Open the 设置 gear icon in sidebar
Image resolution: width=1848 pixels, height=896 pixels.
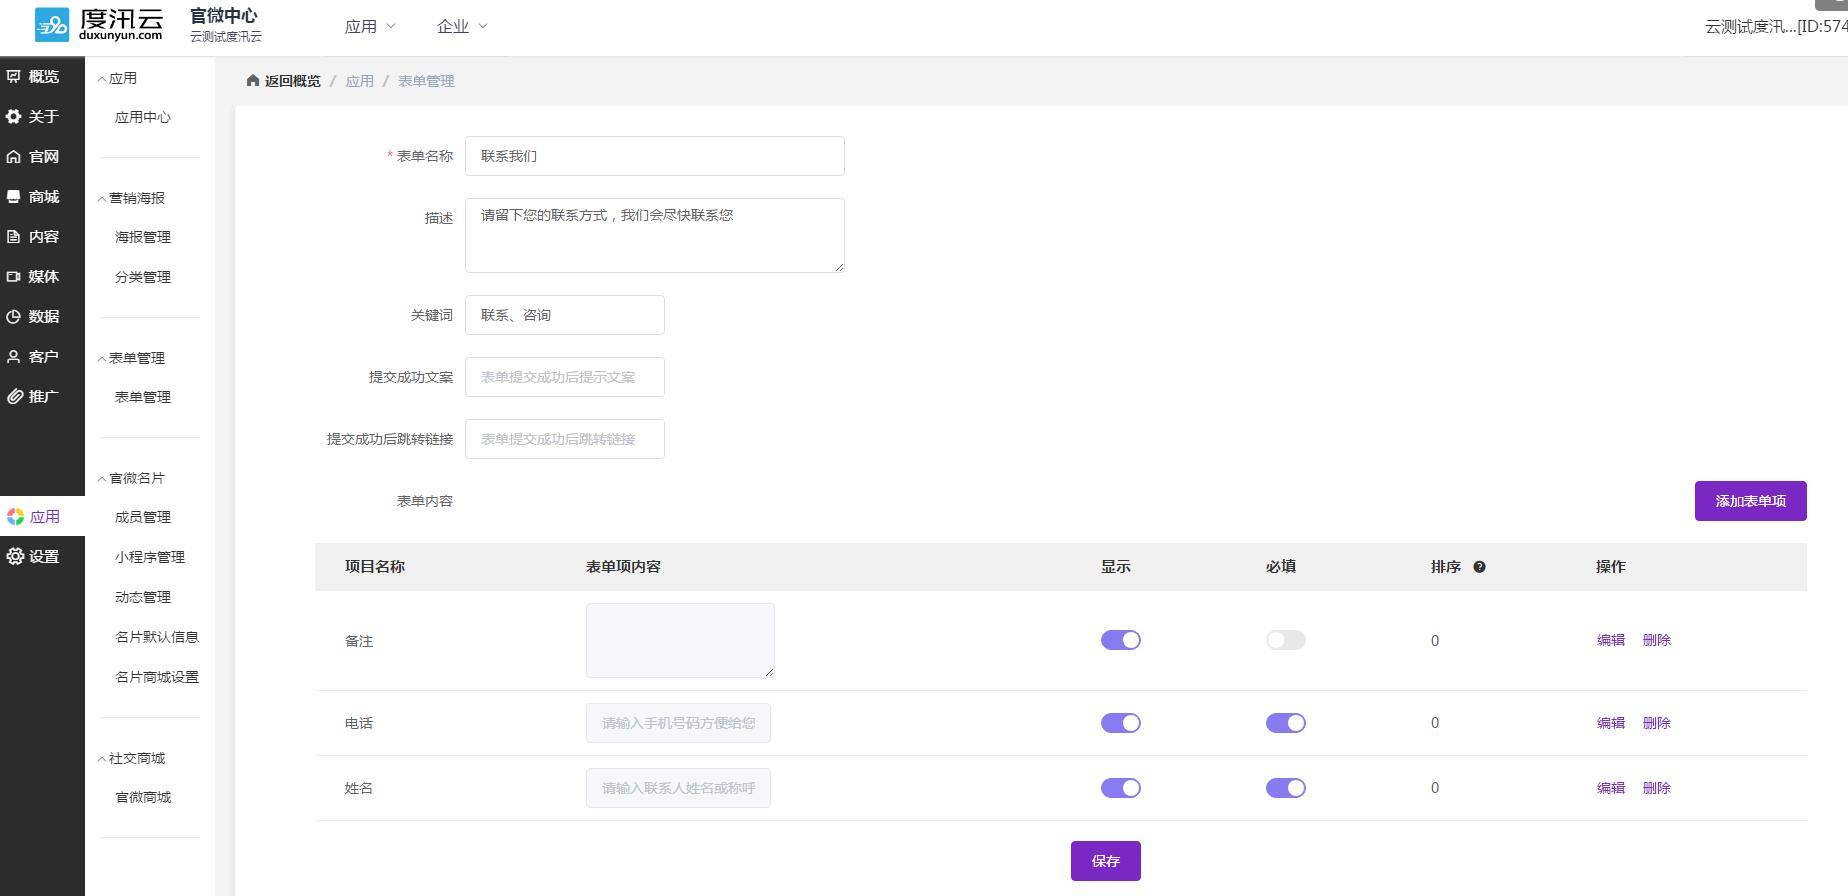point(15,556)
